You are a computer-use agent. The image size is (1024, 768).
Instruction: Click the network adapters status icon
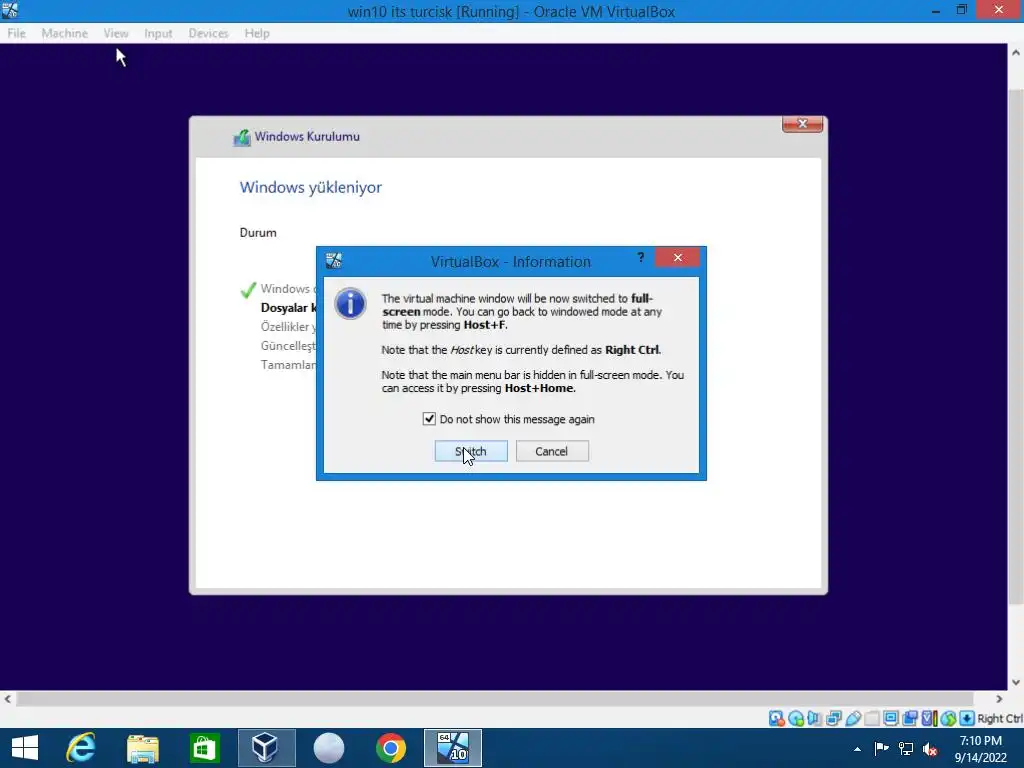point(834,718)
